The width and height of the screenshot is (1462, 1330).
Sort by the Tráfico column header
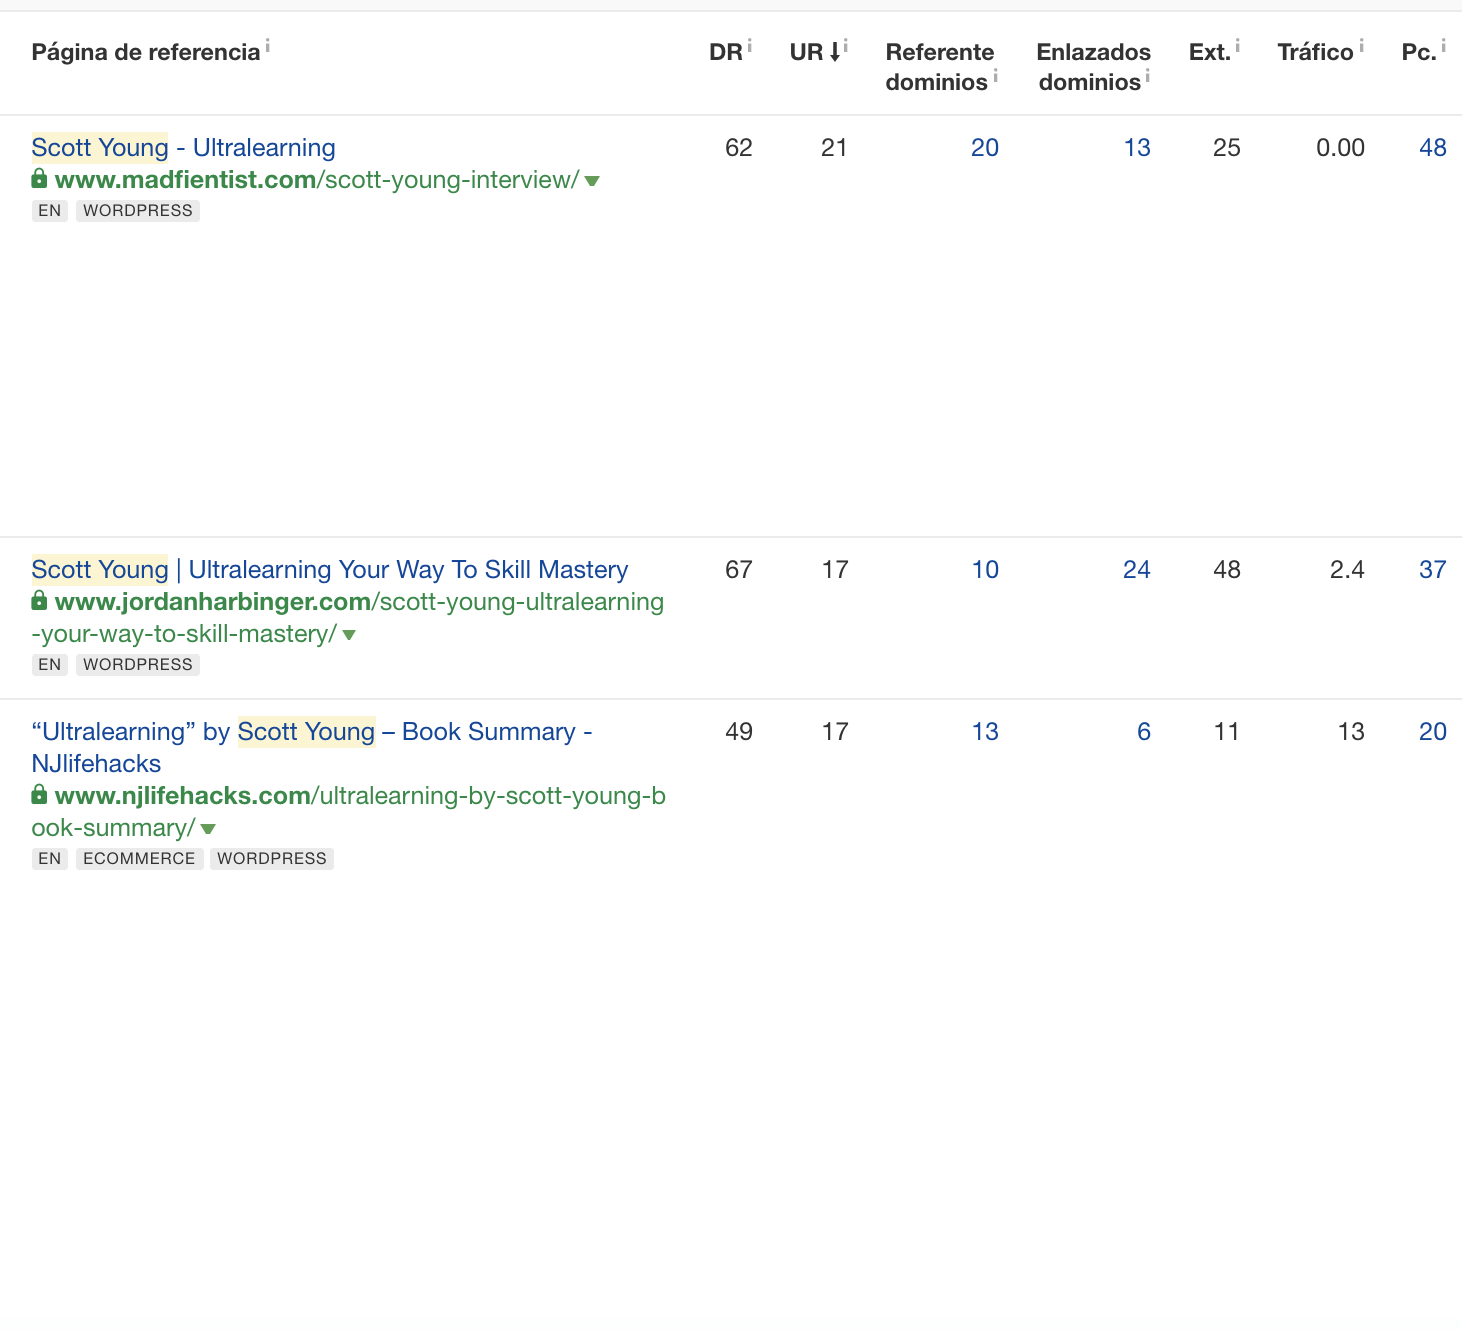pos(1315,52)
